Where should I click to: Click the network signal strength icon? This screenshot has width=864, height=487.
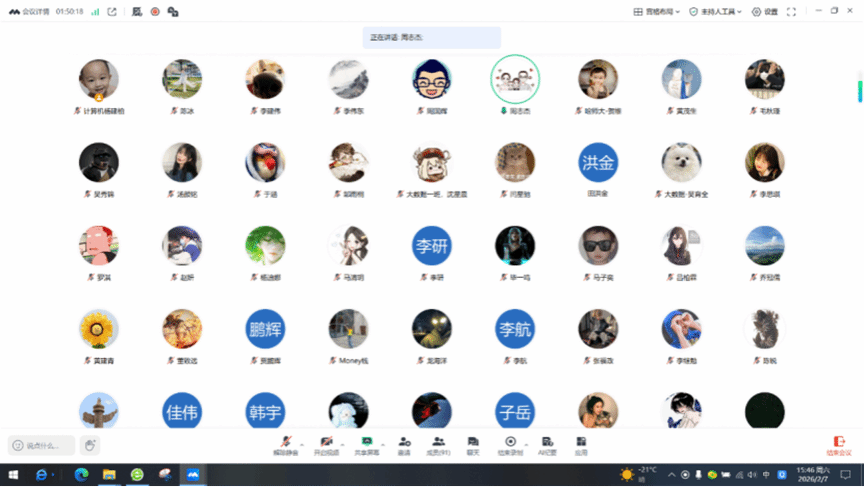[95, 12]
